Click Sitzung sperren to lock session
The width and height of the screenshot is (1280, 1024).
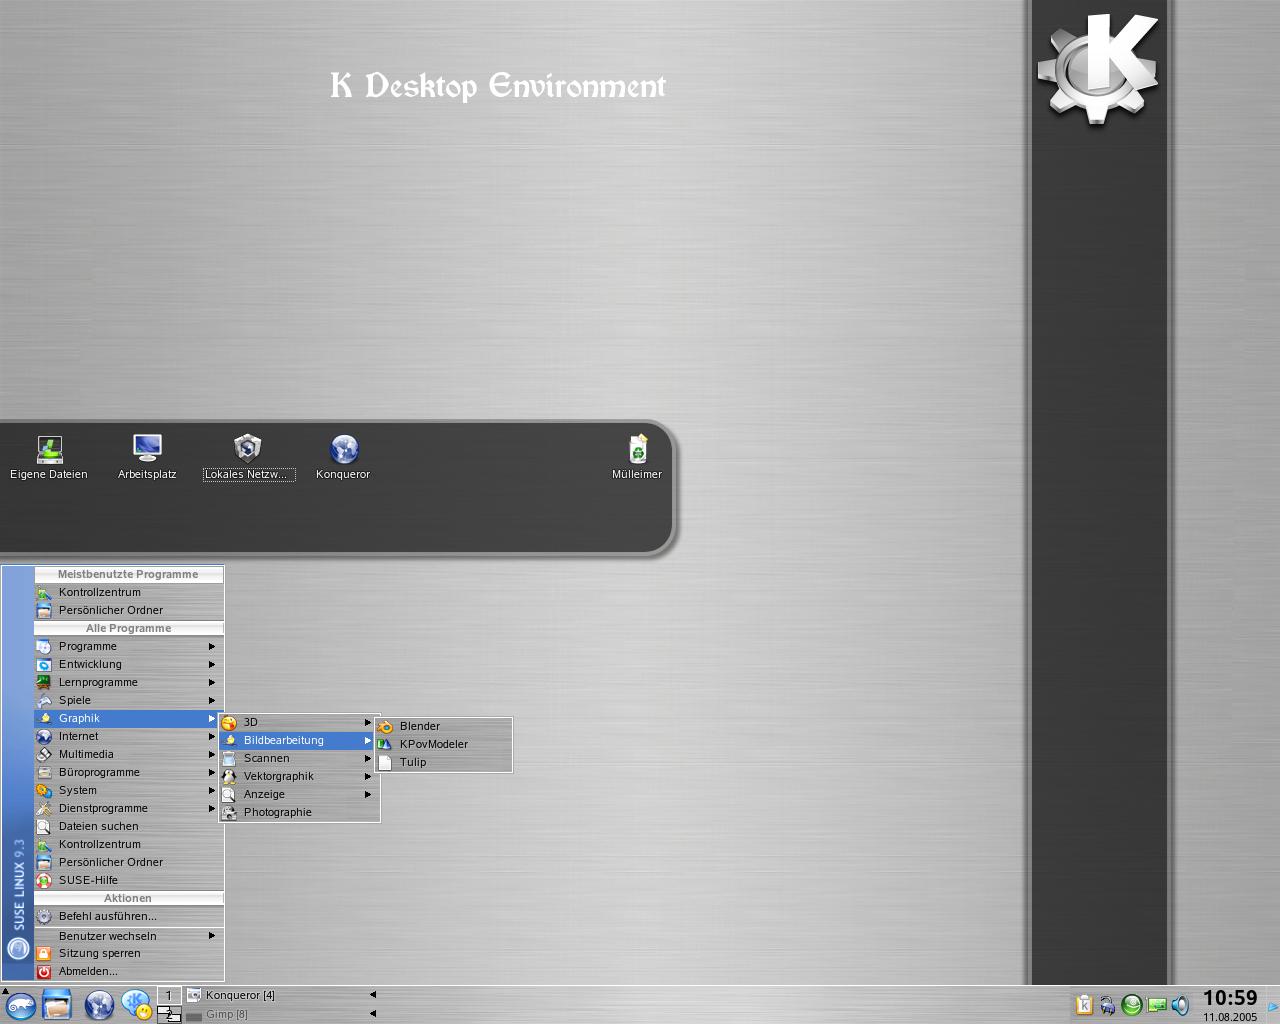128,953
